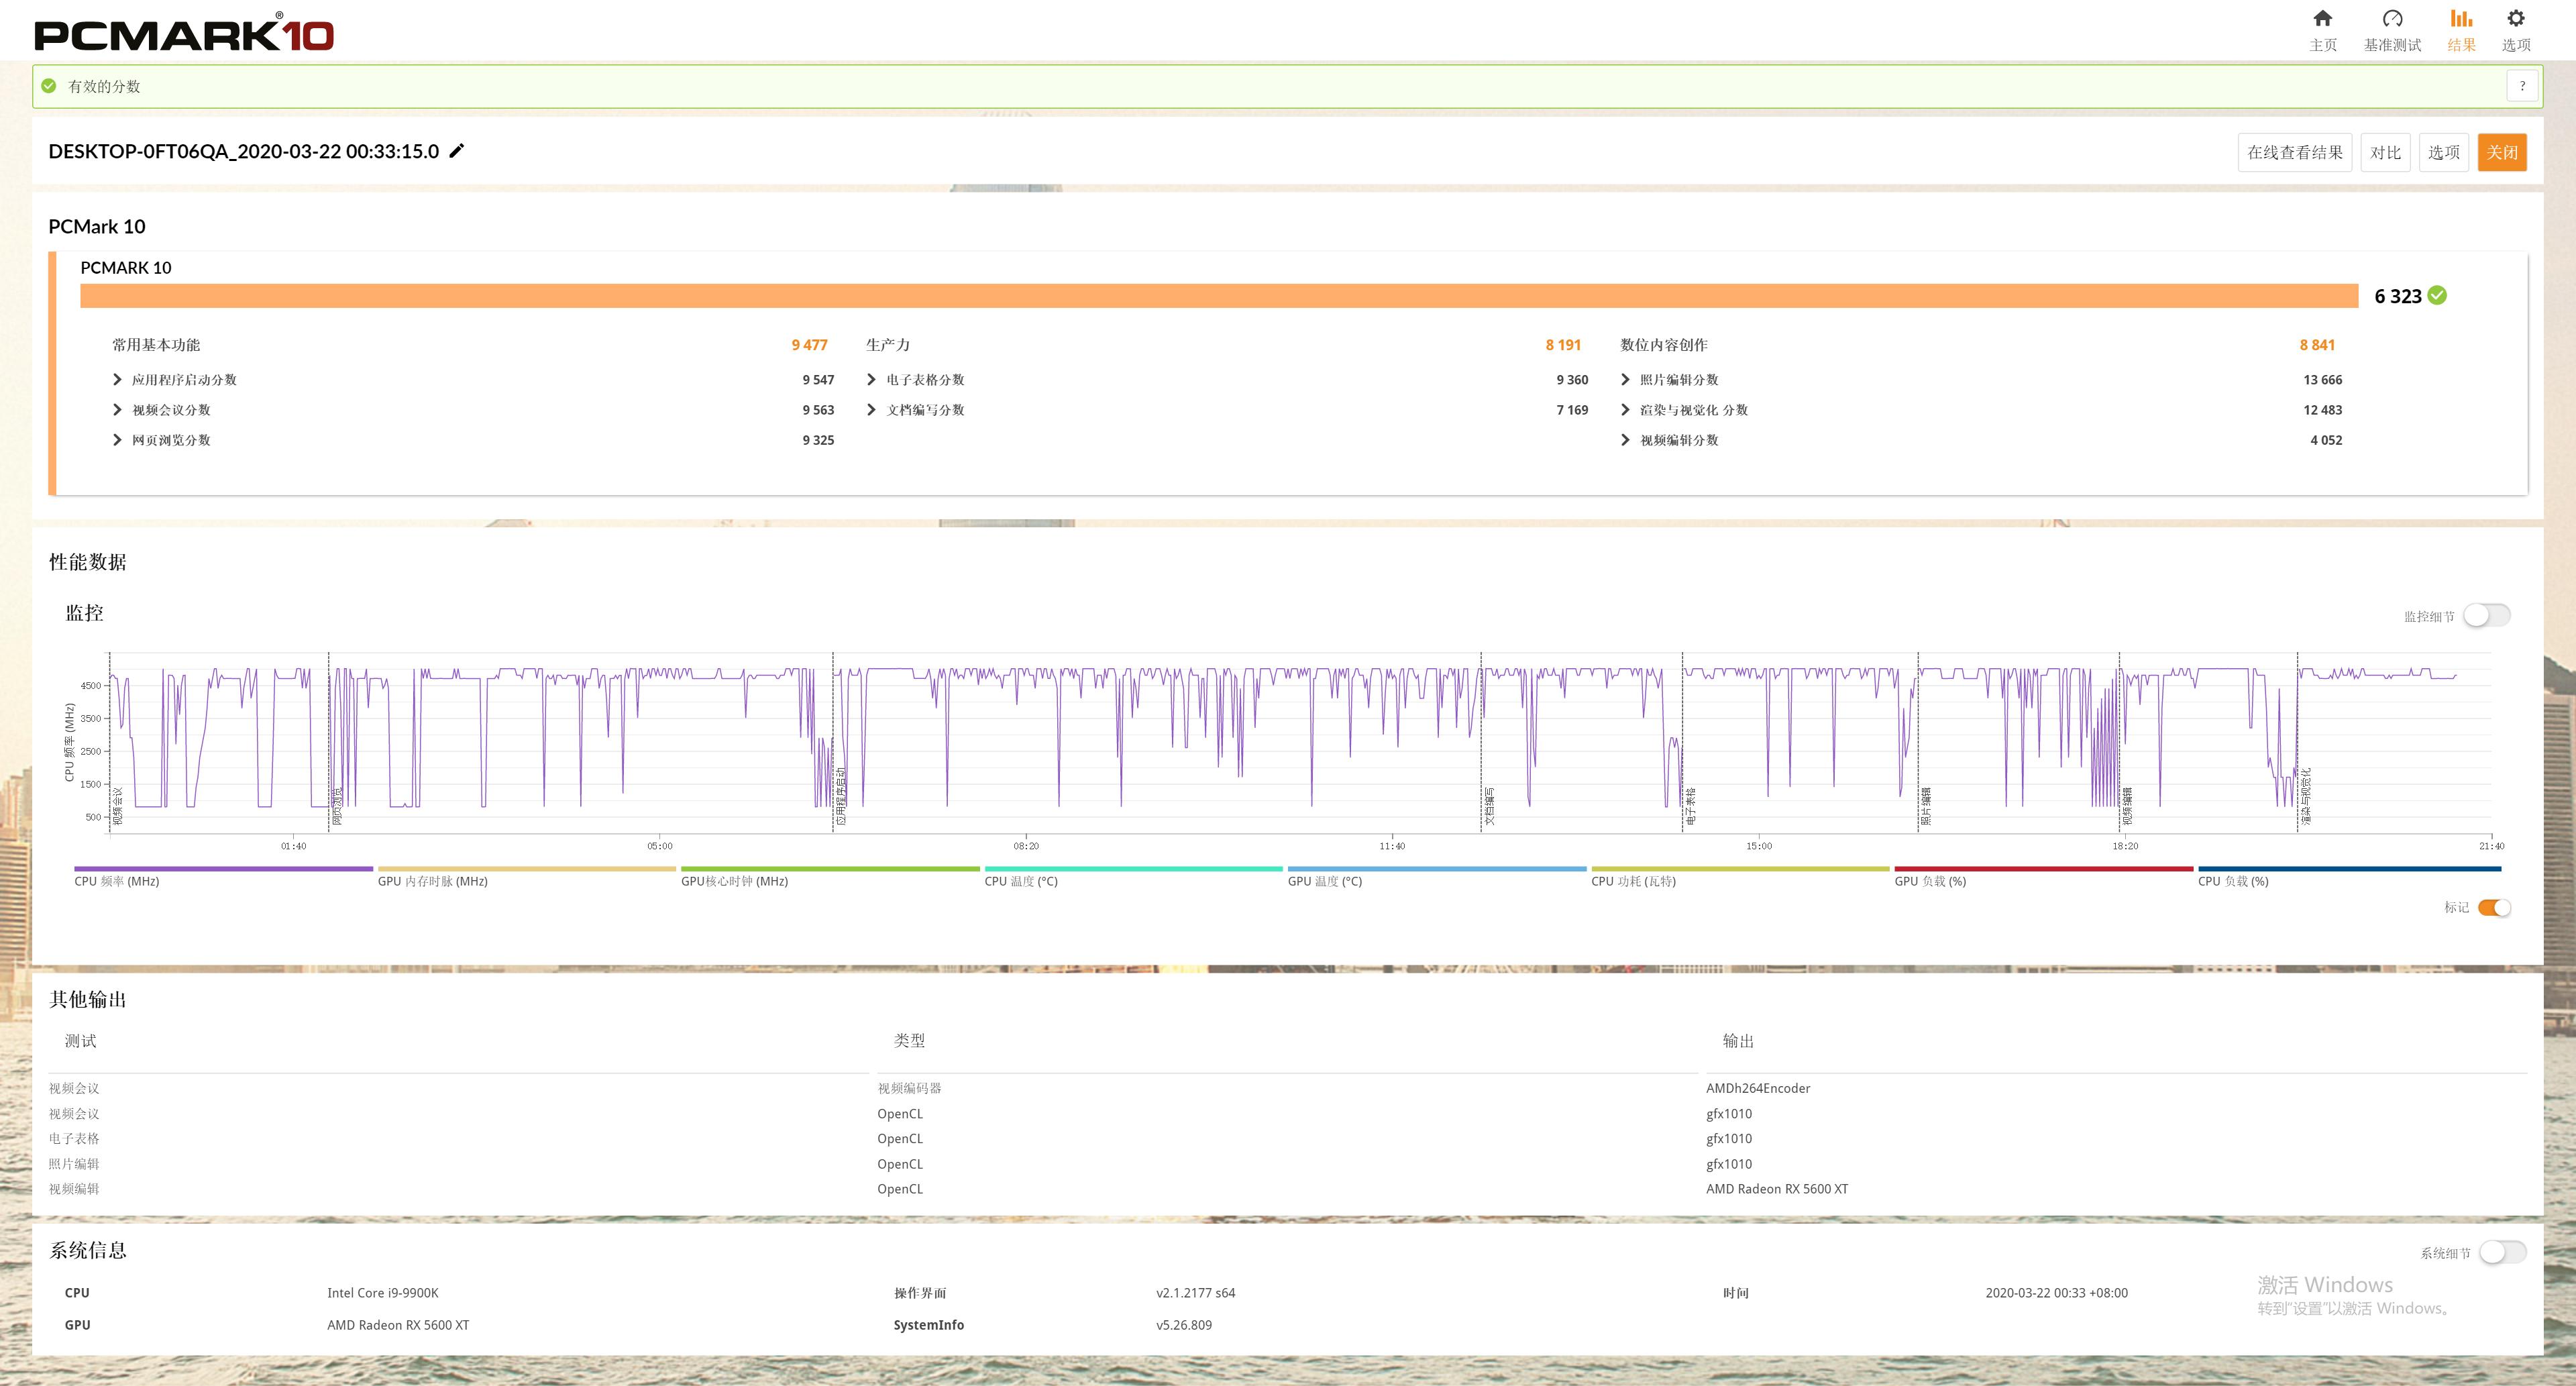Turn off the 标记 markers toggle
This screenshot has height=1386, width=2576.
2494,907
